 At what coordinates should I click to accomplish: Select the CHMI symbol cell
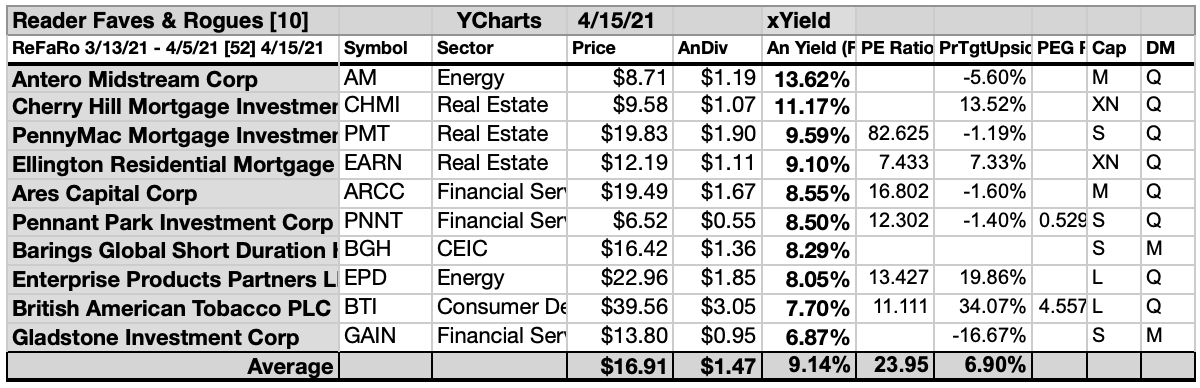[x=386, y=105]
